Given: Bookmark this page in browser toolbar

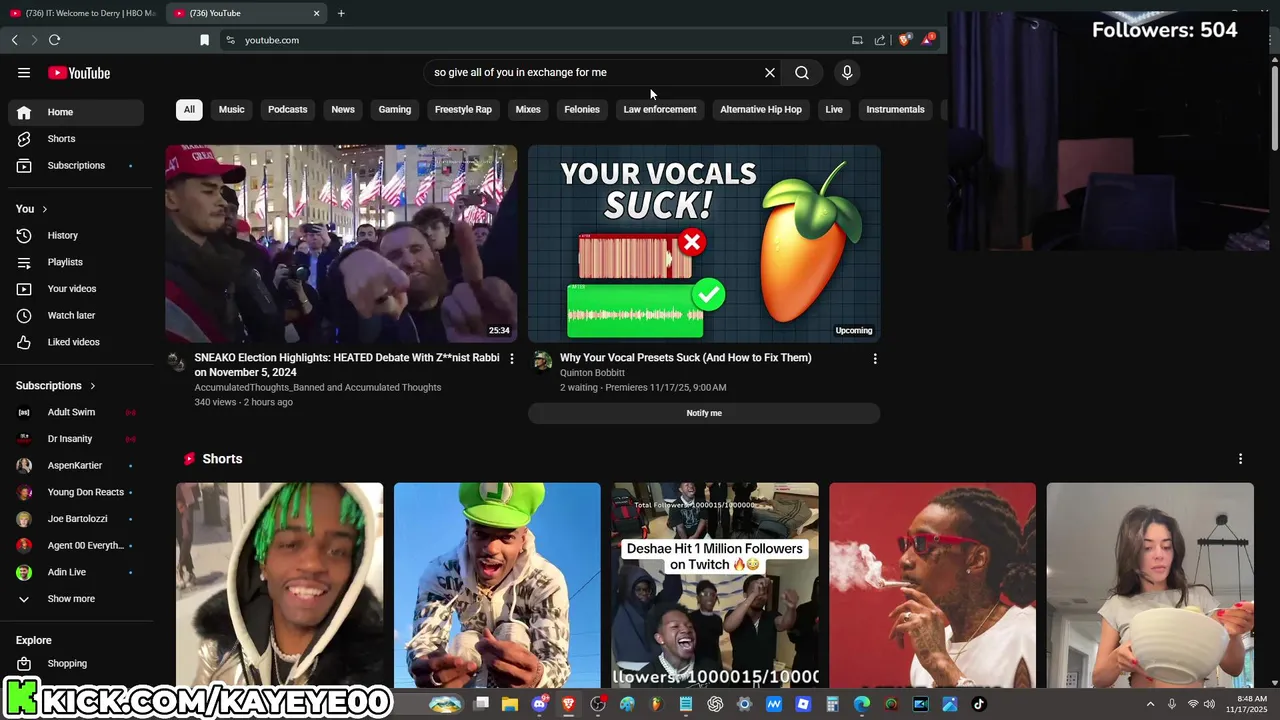Looking at the screenshot, I should tap(204, 40).
